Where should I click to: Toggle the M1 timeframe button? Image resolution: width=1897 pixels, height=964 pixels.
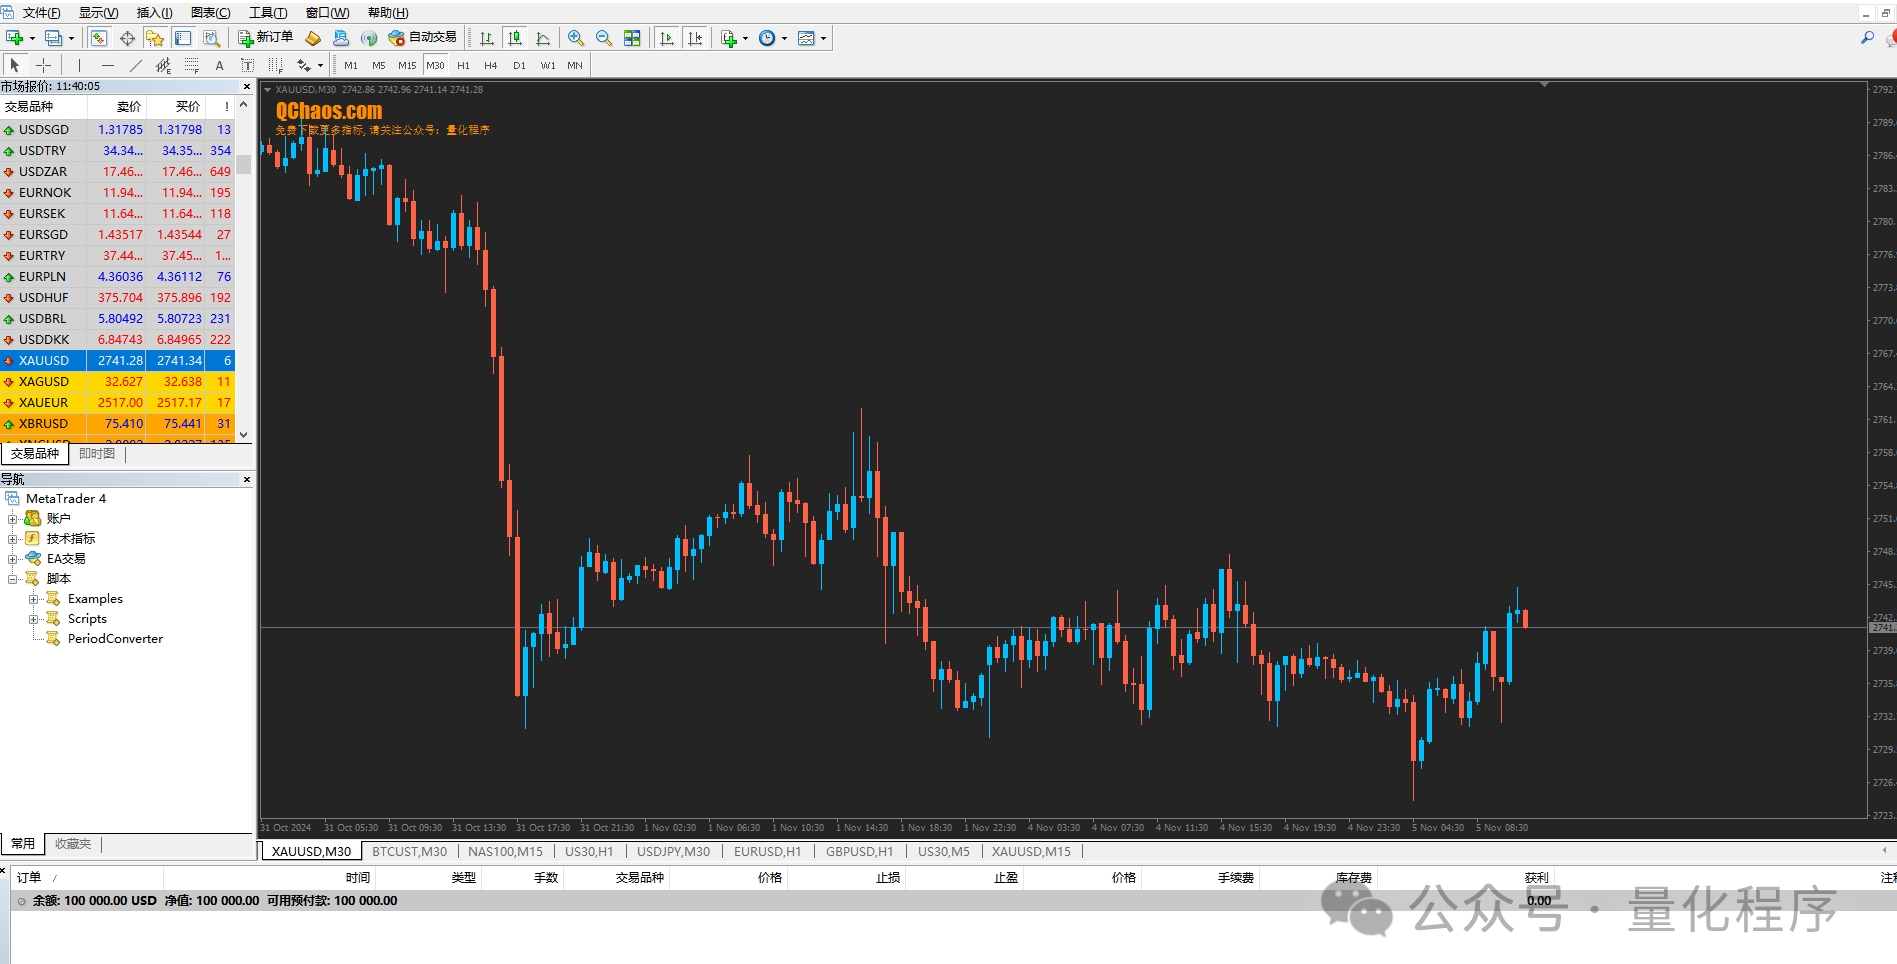click(351, 65)
